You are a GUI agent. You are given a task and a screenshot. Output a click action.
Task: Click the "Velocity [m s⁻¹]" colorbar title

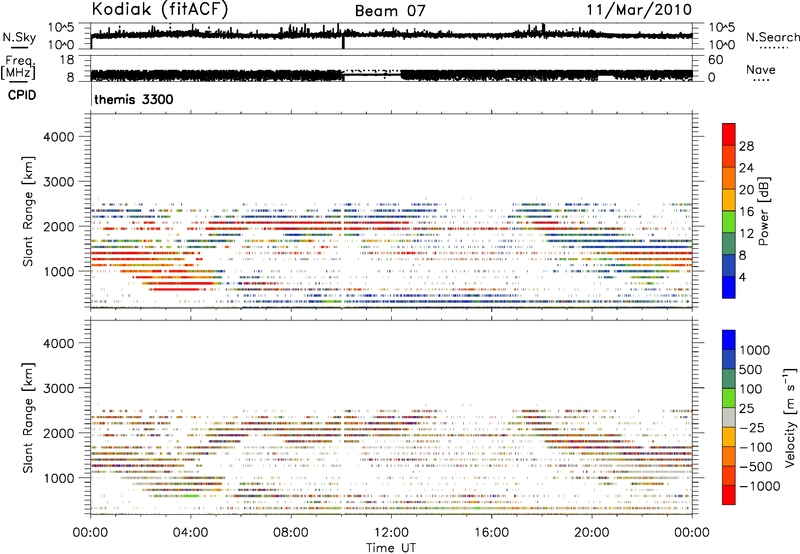[791, 416]
